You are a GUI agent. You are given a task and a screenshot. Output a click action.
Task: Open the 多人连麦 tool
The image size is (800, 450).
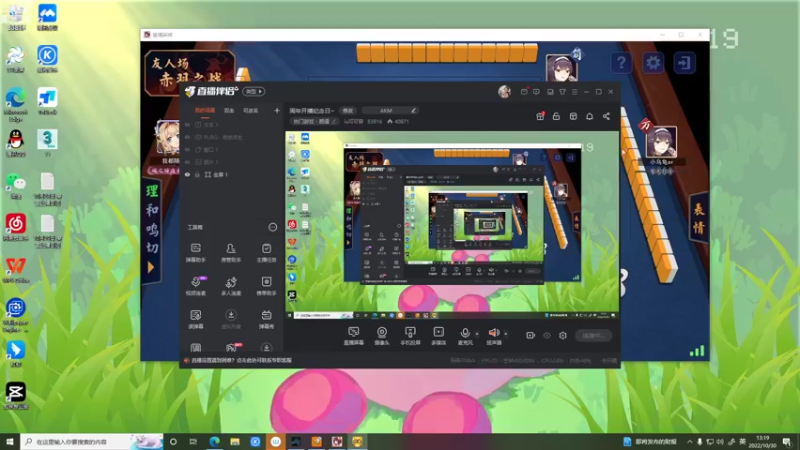(231, 286)
